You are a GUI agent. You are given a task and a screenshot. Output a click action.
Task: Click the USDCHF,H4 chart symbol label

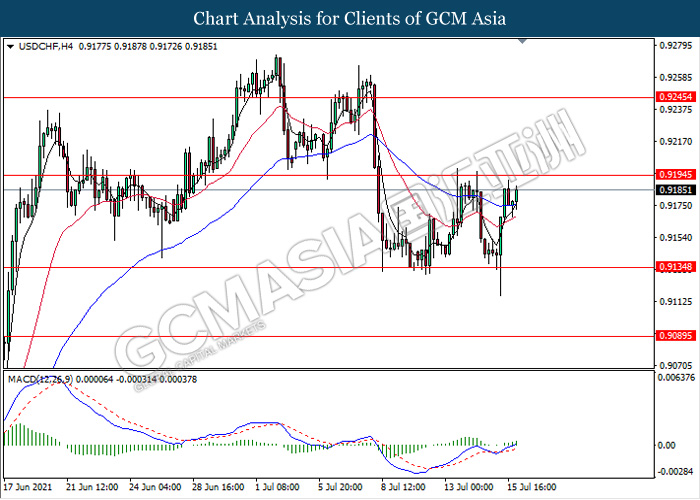(46, 46)
